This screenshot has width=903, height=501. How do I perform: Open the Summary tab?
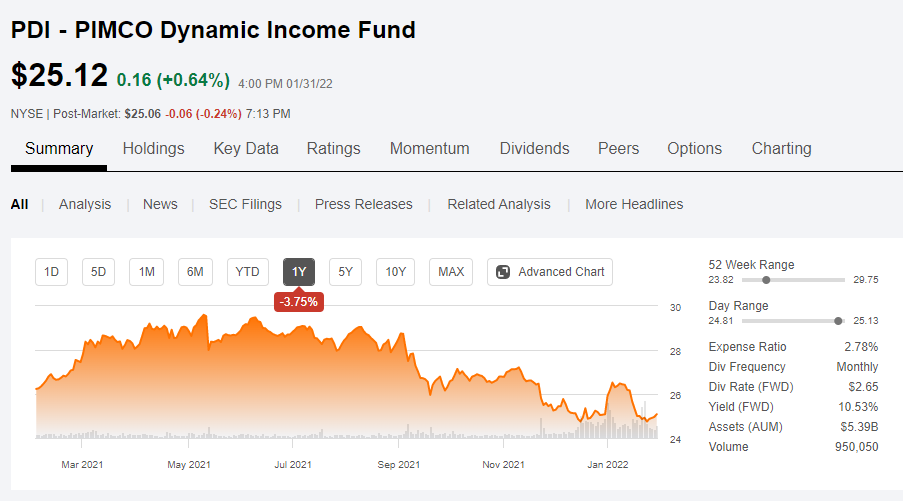(59, 149)
